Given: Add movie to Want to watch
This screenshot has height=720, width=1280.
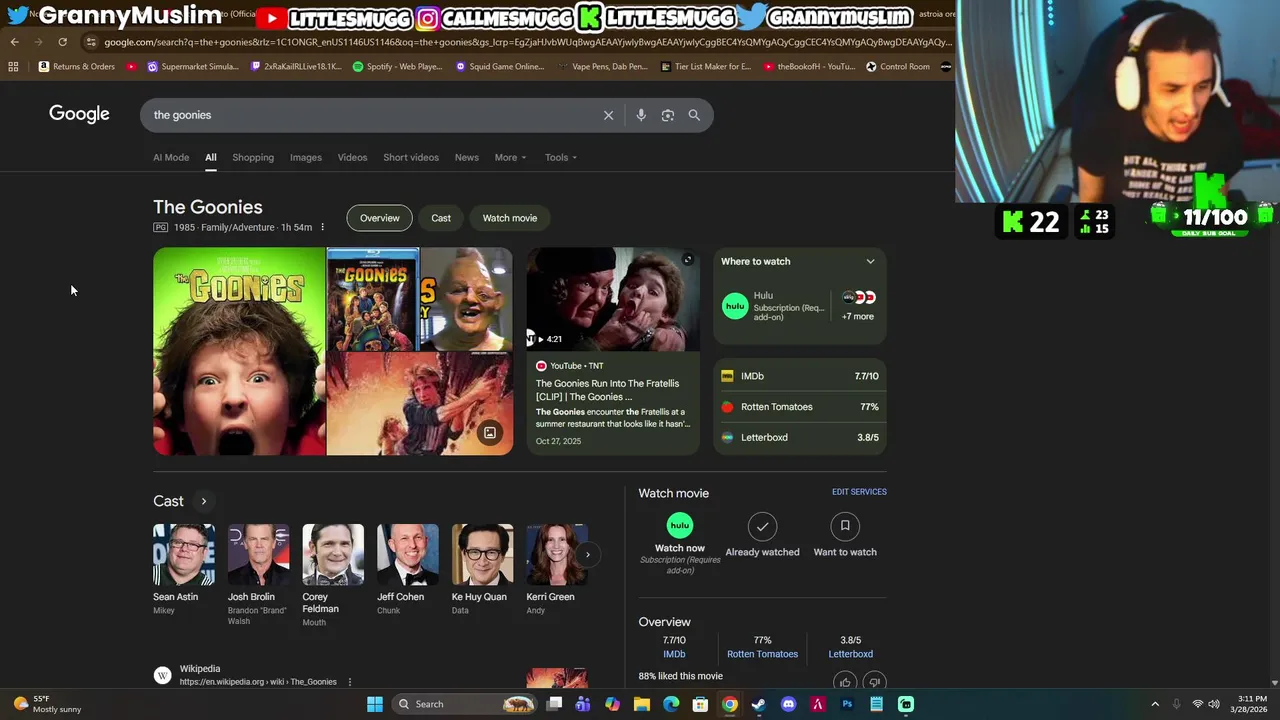Looking at the screenshot, I should coord(845,535).
